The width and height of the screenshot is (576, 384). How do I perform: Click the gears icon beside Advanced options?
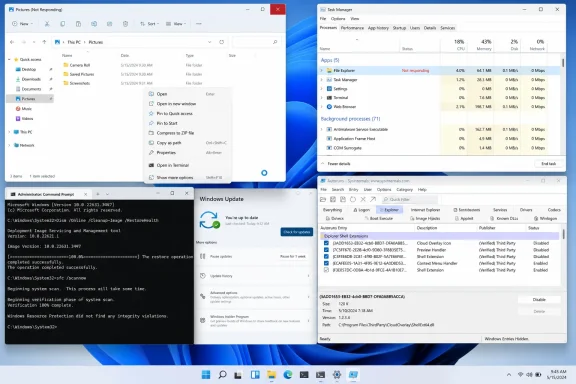click(x=202, y=297)
